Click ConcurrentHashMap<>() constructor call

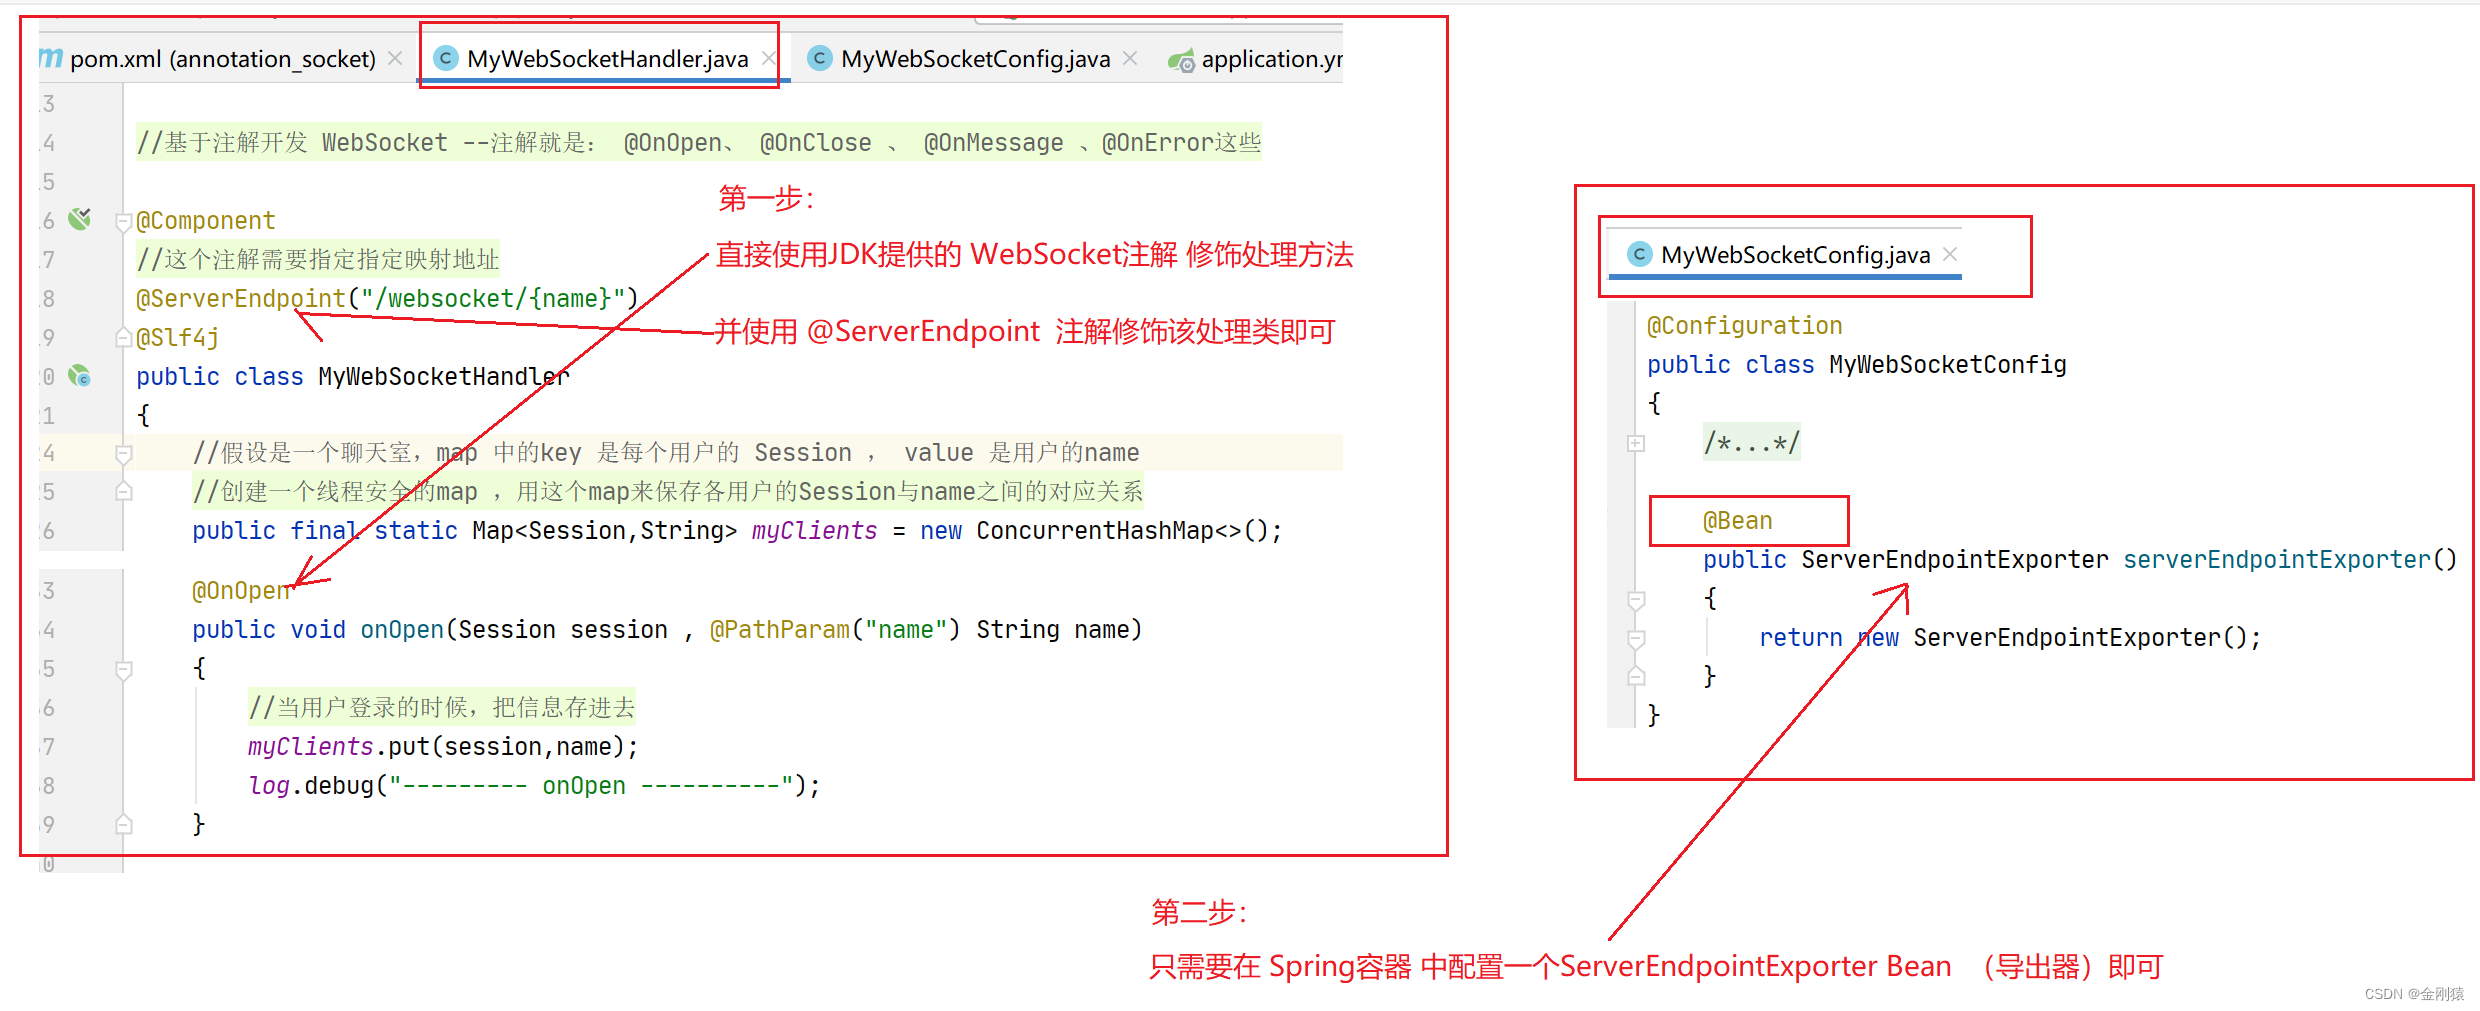(1122, 531)
